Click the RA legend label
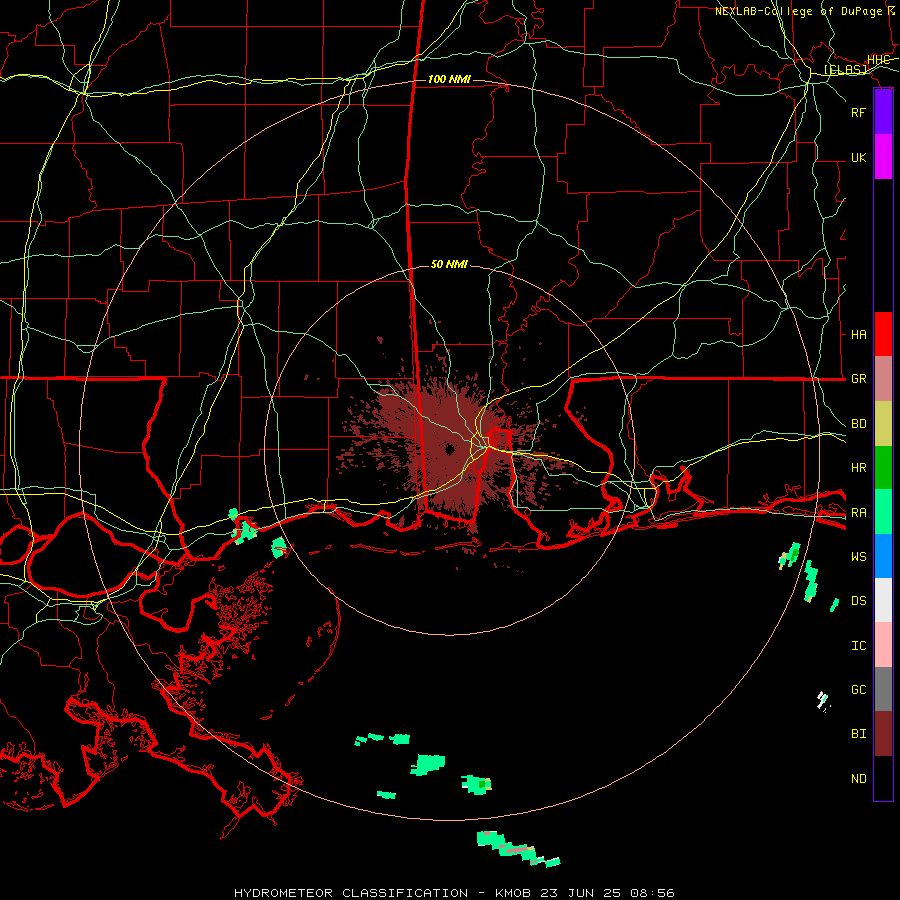This screenshot has width=900, height=900. [858, 512]
